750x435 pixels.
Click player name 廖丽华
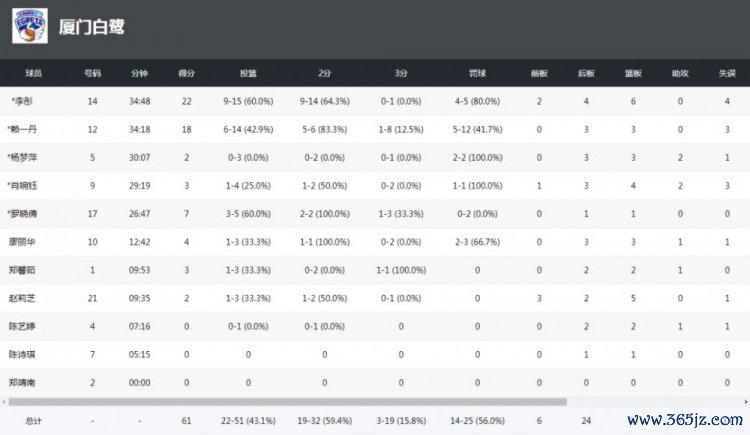(23, 241)
